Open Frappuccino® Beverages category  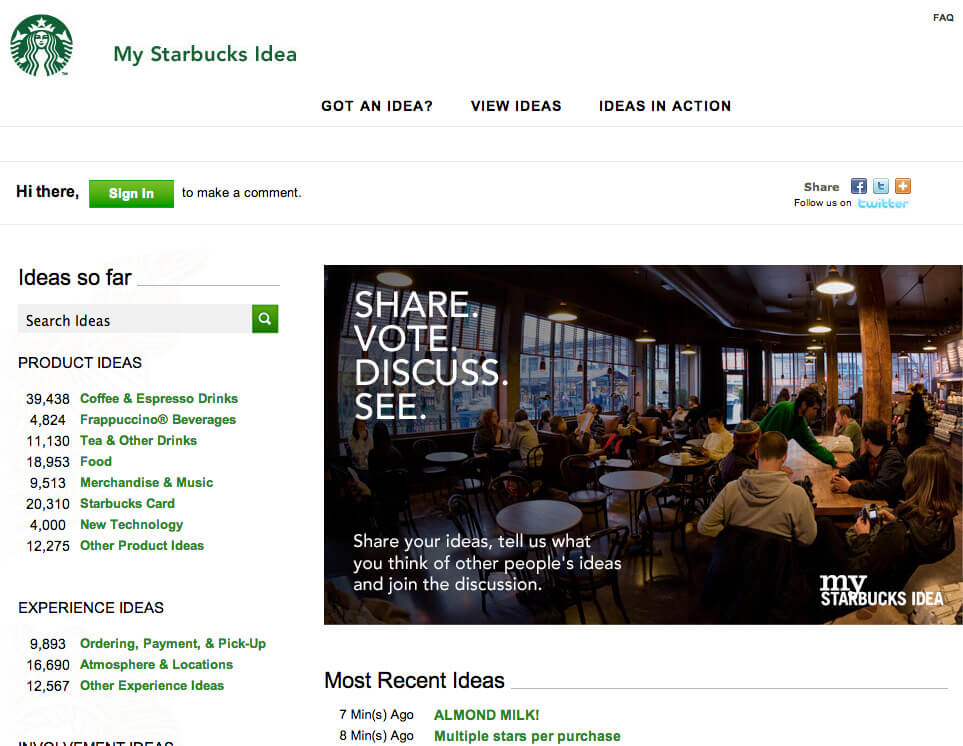(x=158, y=419)
